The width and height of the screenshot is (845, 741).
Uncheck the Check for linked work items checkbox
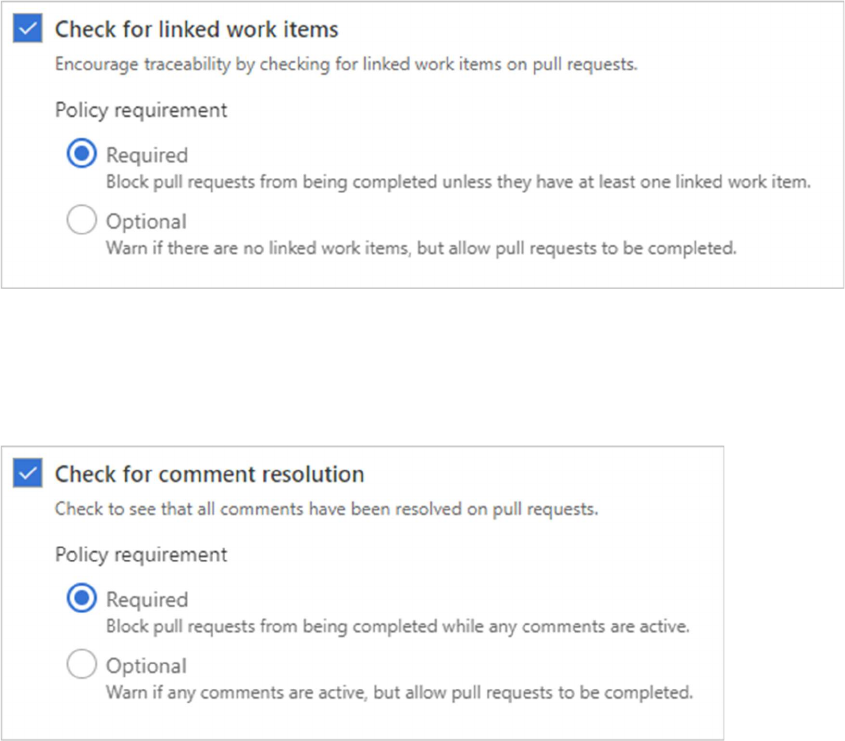coord(29,29)
